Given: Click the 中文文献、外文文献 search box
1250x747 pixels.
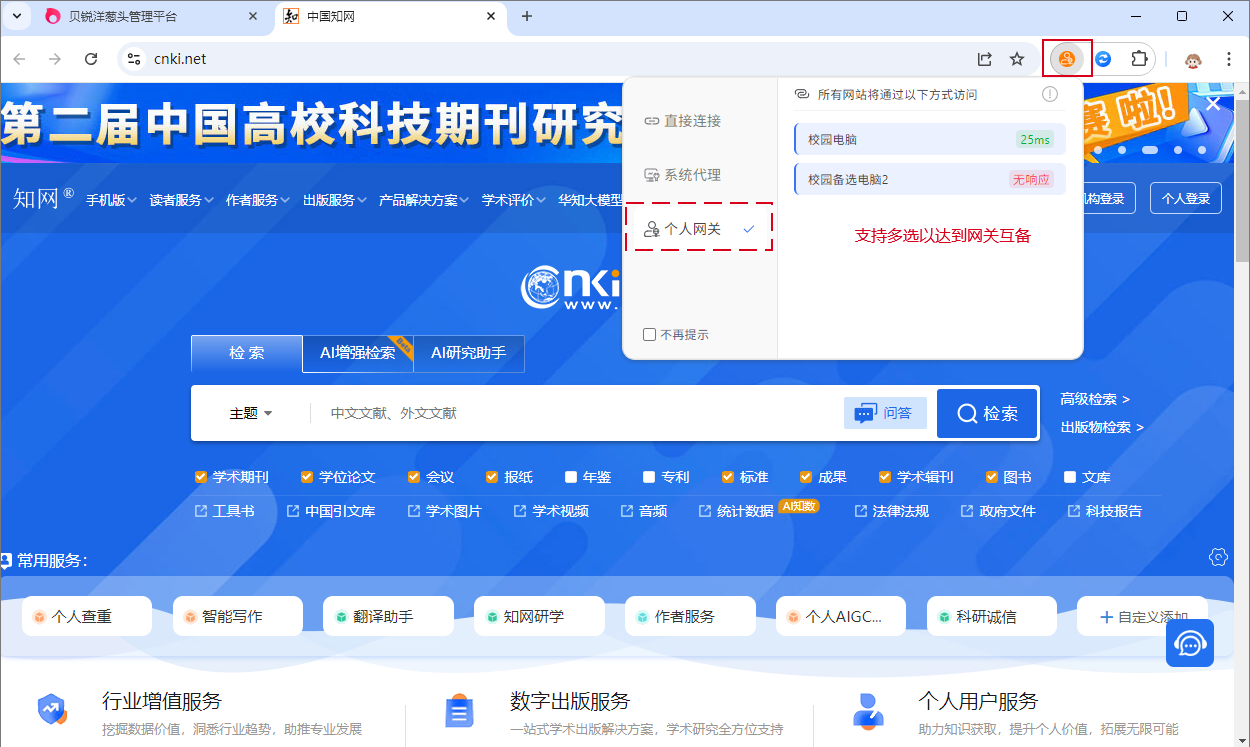Looking at the screenshot, I should point(575,413).
